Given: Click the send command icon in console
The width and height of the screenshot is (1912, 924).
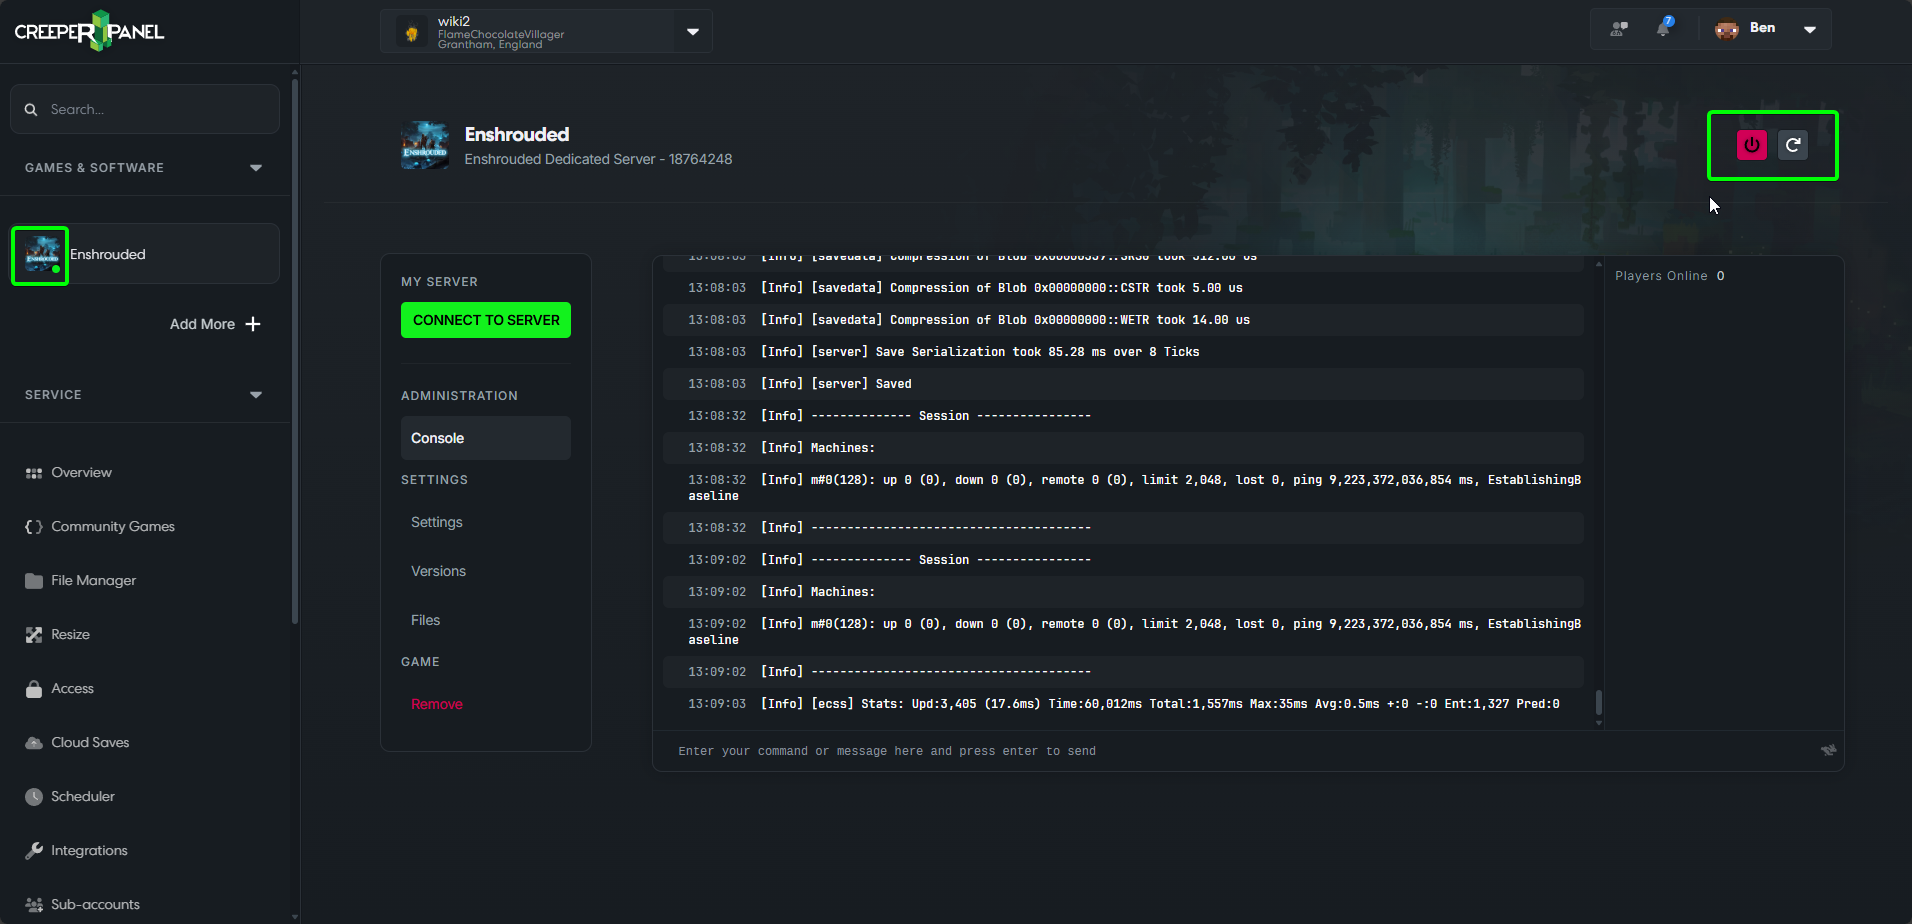Looking at the screenshot, I should 1828,750.
